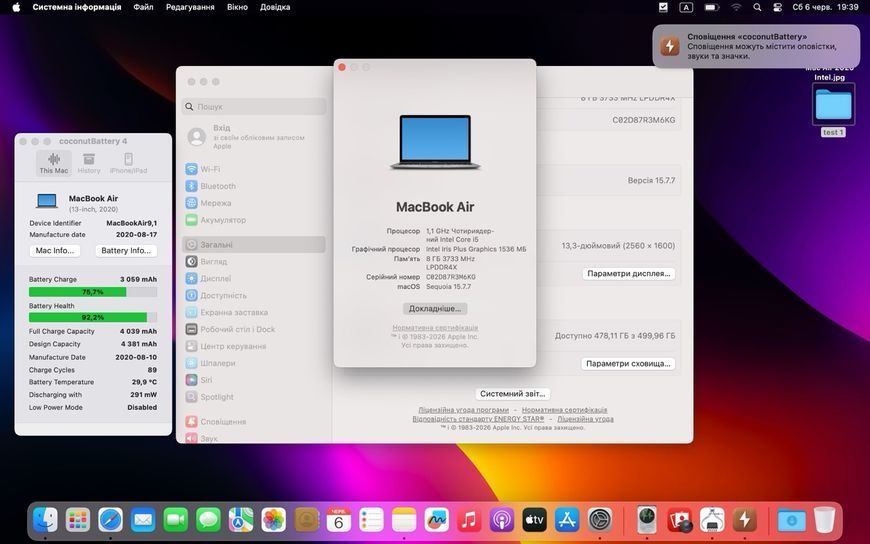Open Нормативна сертифікація link in About window
870x544 pixels.
click(435, 328)
